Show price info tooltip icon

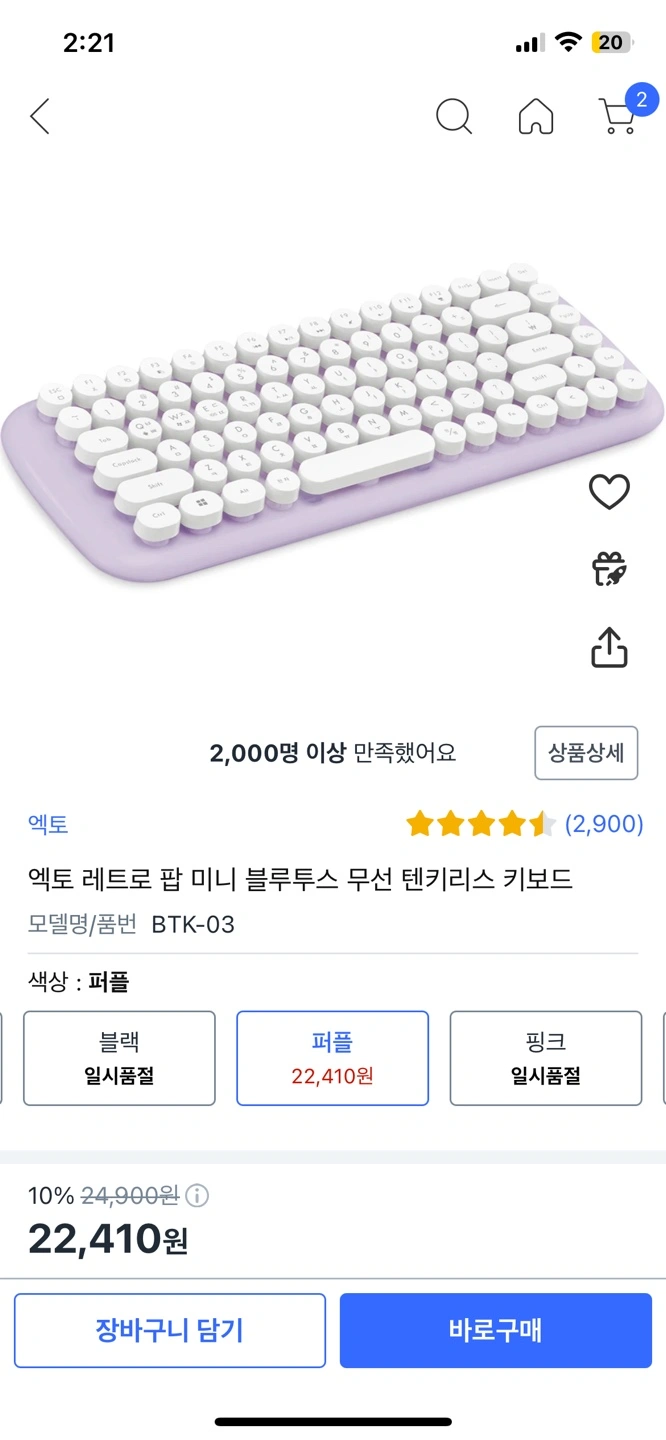coord(198,1195)
